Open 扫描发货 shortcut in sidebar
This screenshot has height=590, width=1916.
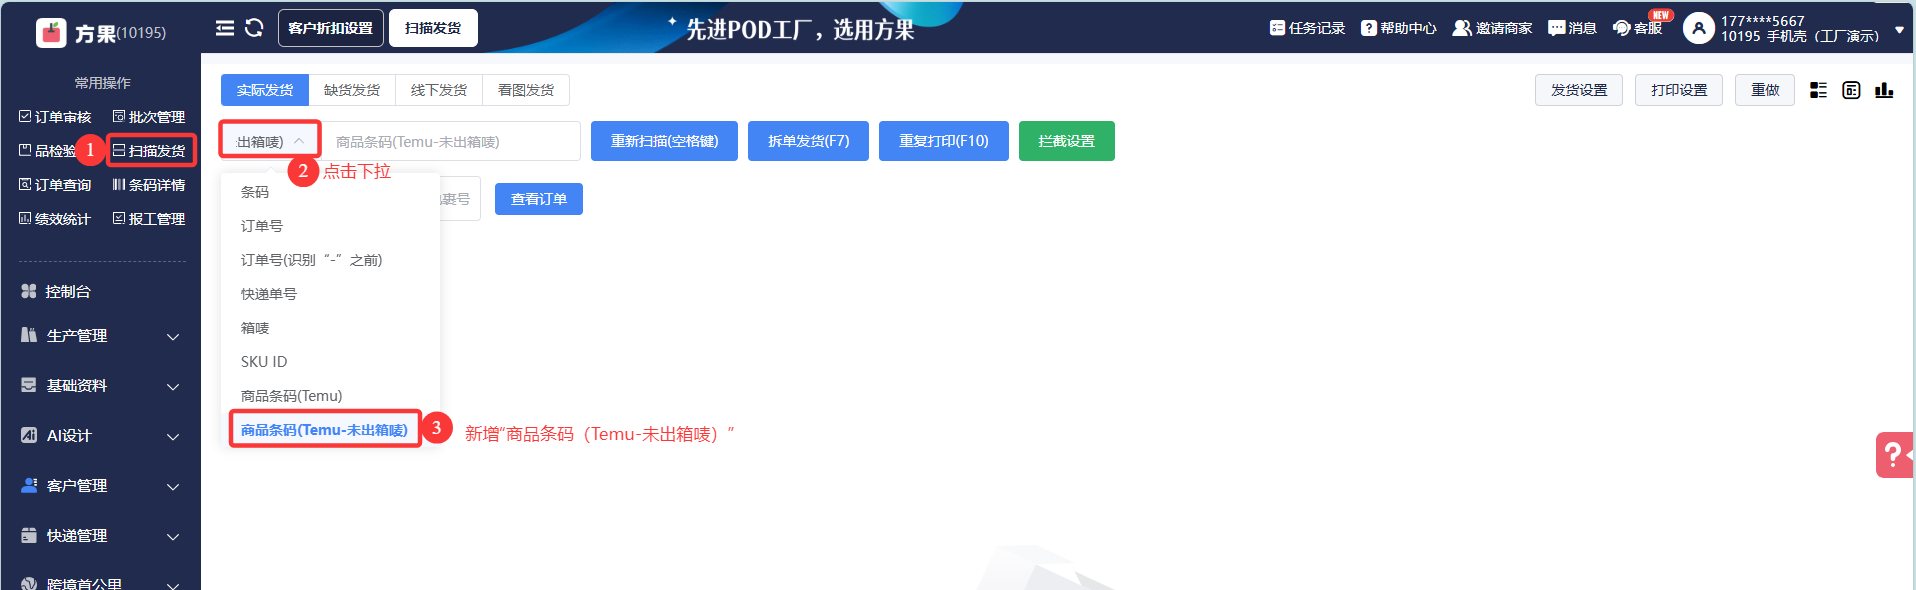(149, 151)
